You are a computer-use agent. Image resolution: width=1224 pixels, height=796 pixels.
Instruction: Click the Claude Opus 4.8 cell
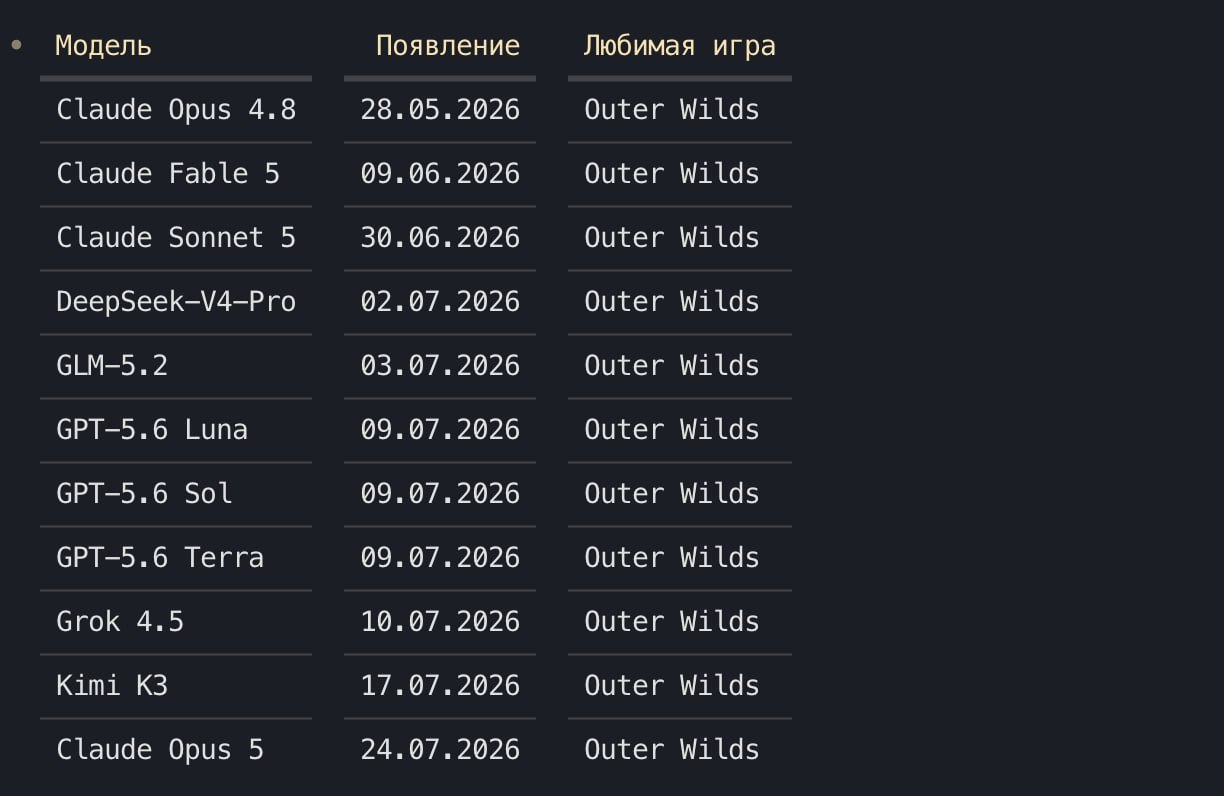176,110
